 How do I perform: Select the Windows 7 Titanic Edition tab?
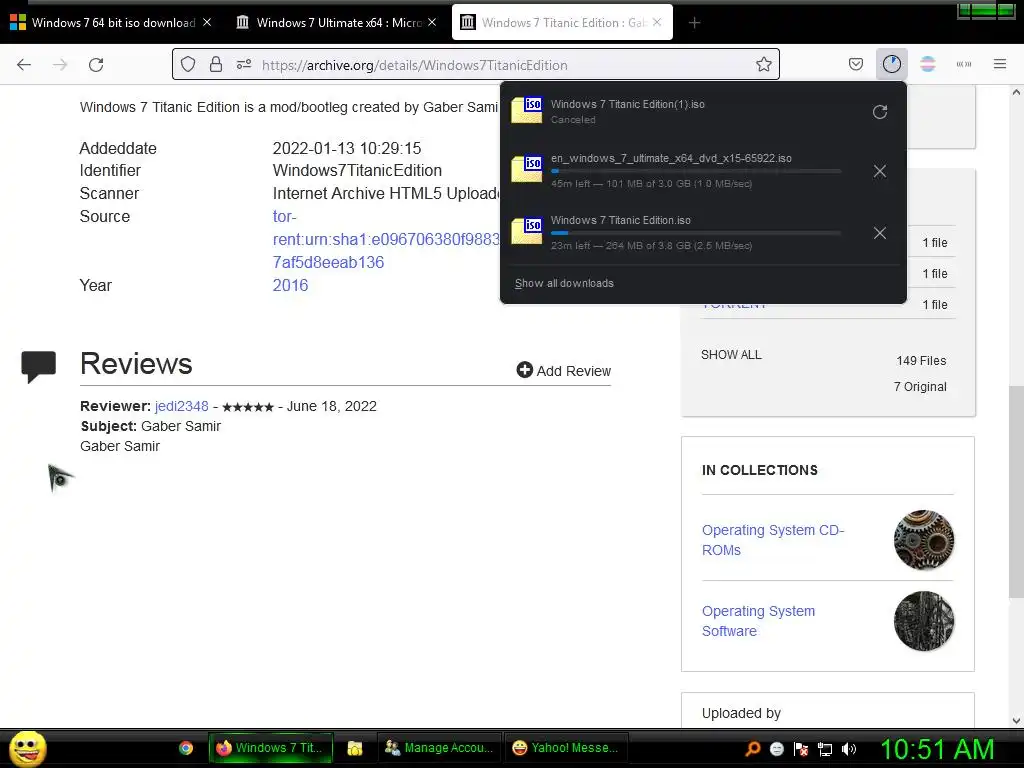(562, 23)
